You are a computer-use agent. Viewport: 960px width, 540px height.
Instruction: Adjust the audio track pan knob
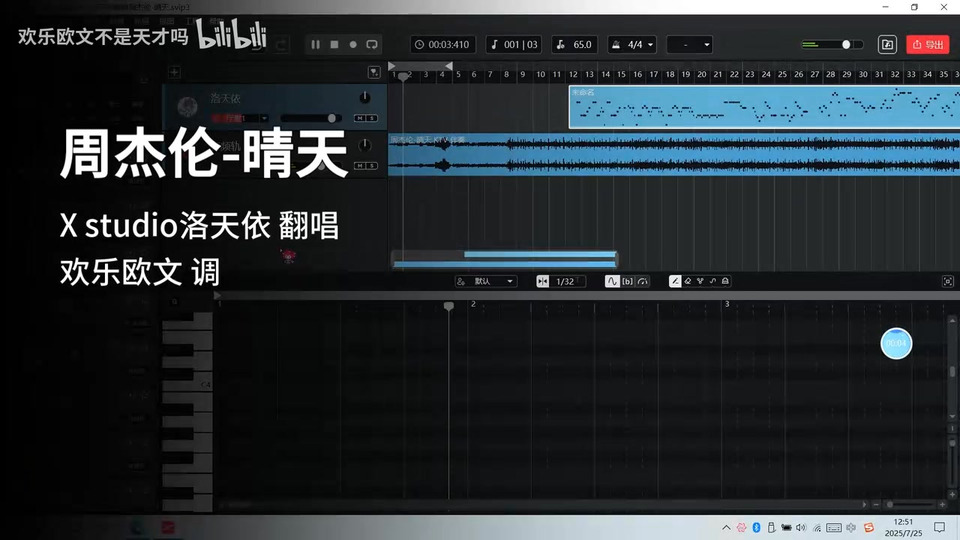pos(364,145)
